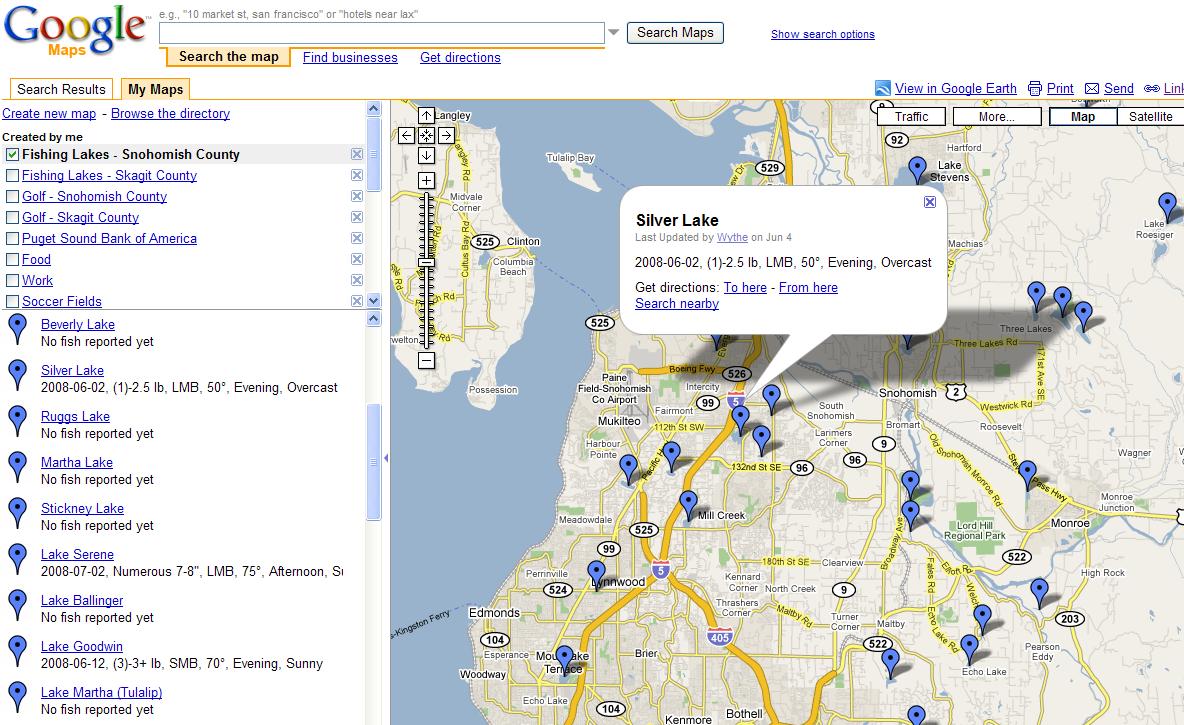This screenshot has width=1184, height=725.
Task: Click the Search nearby link
Action: point(677,303)
